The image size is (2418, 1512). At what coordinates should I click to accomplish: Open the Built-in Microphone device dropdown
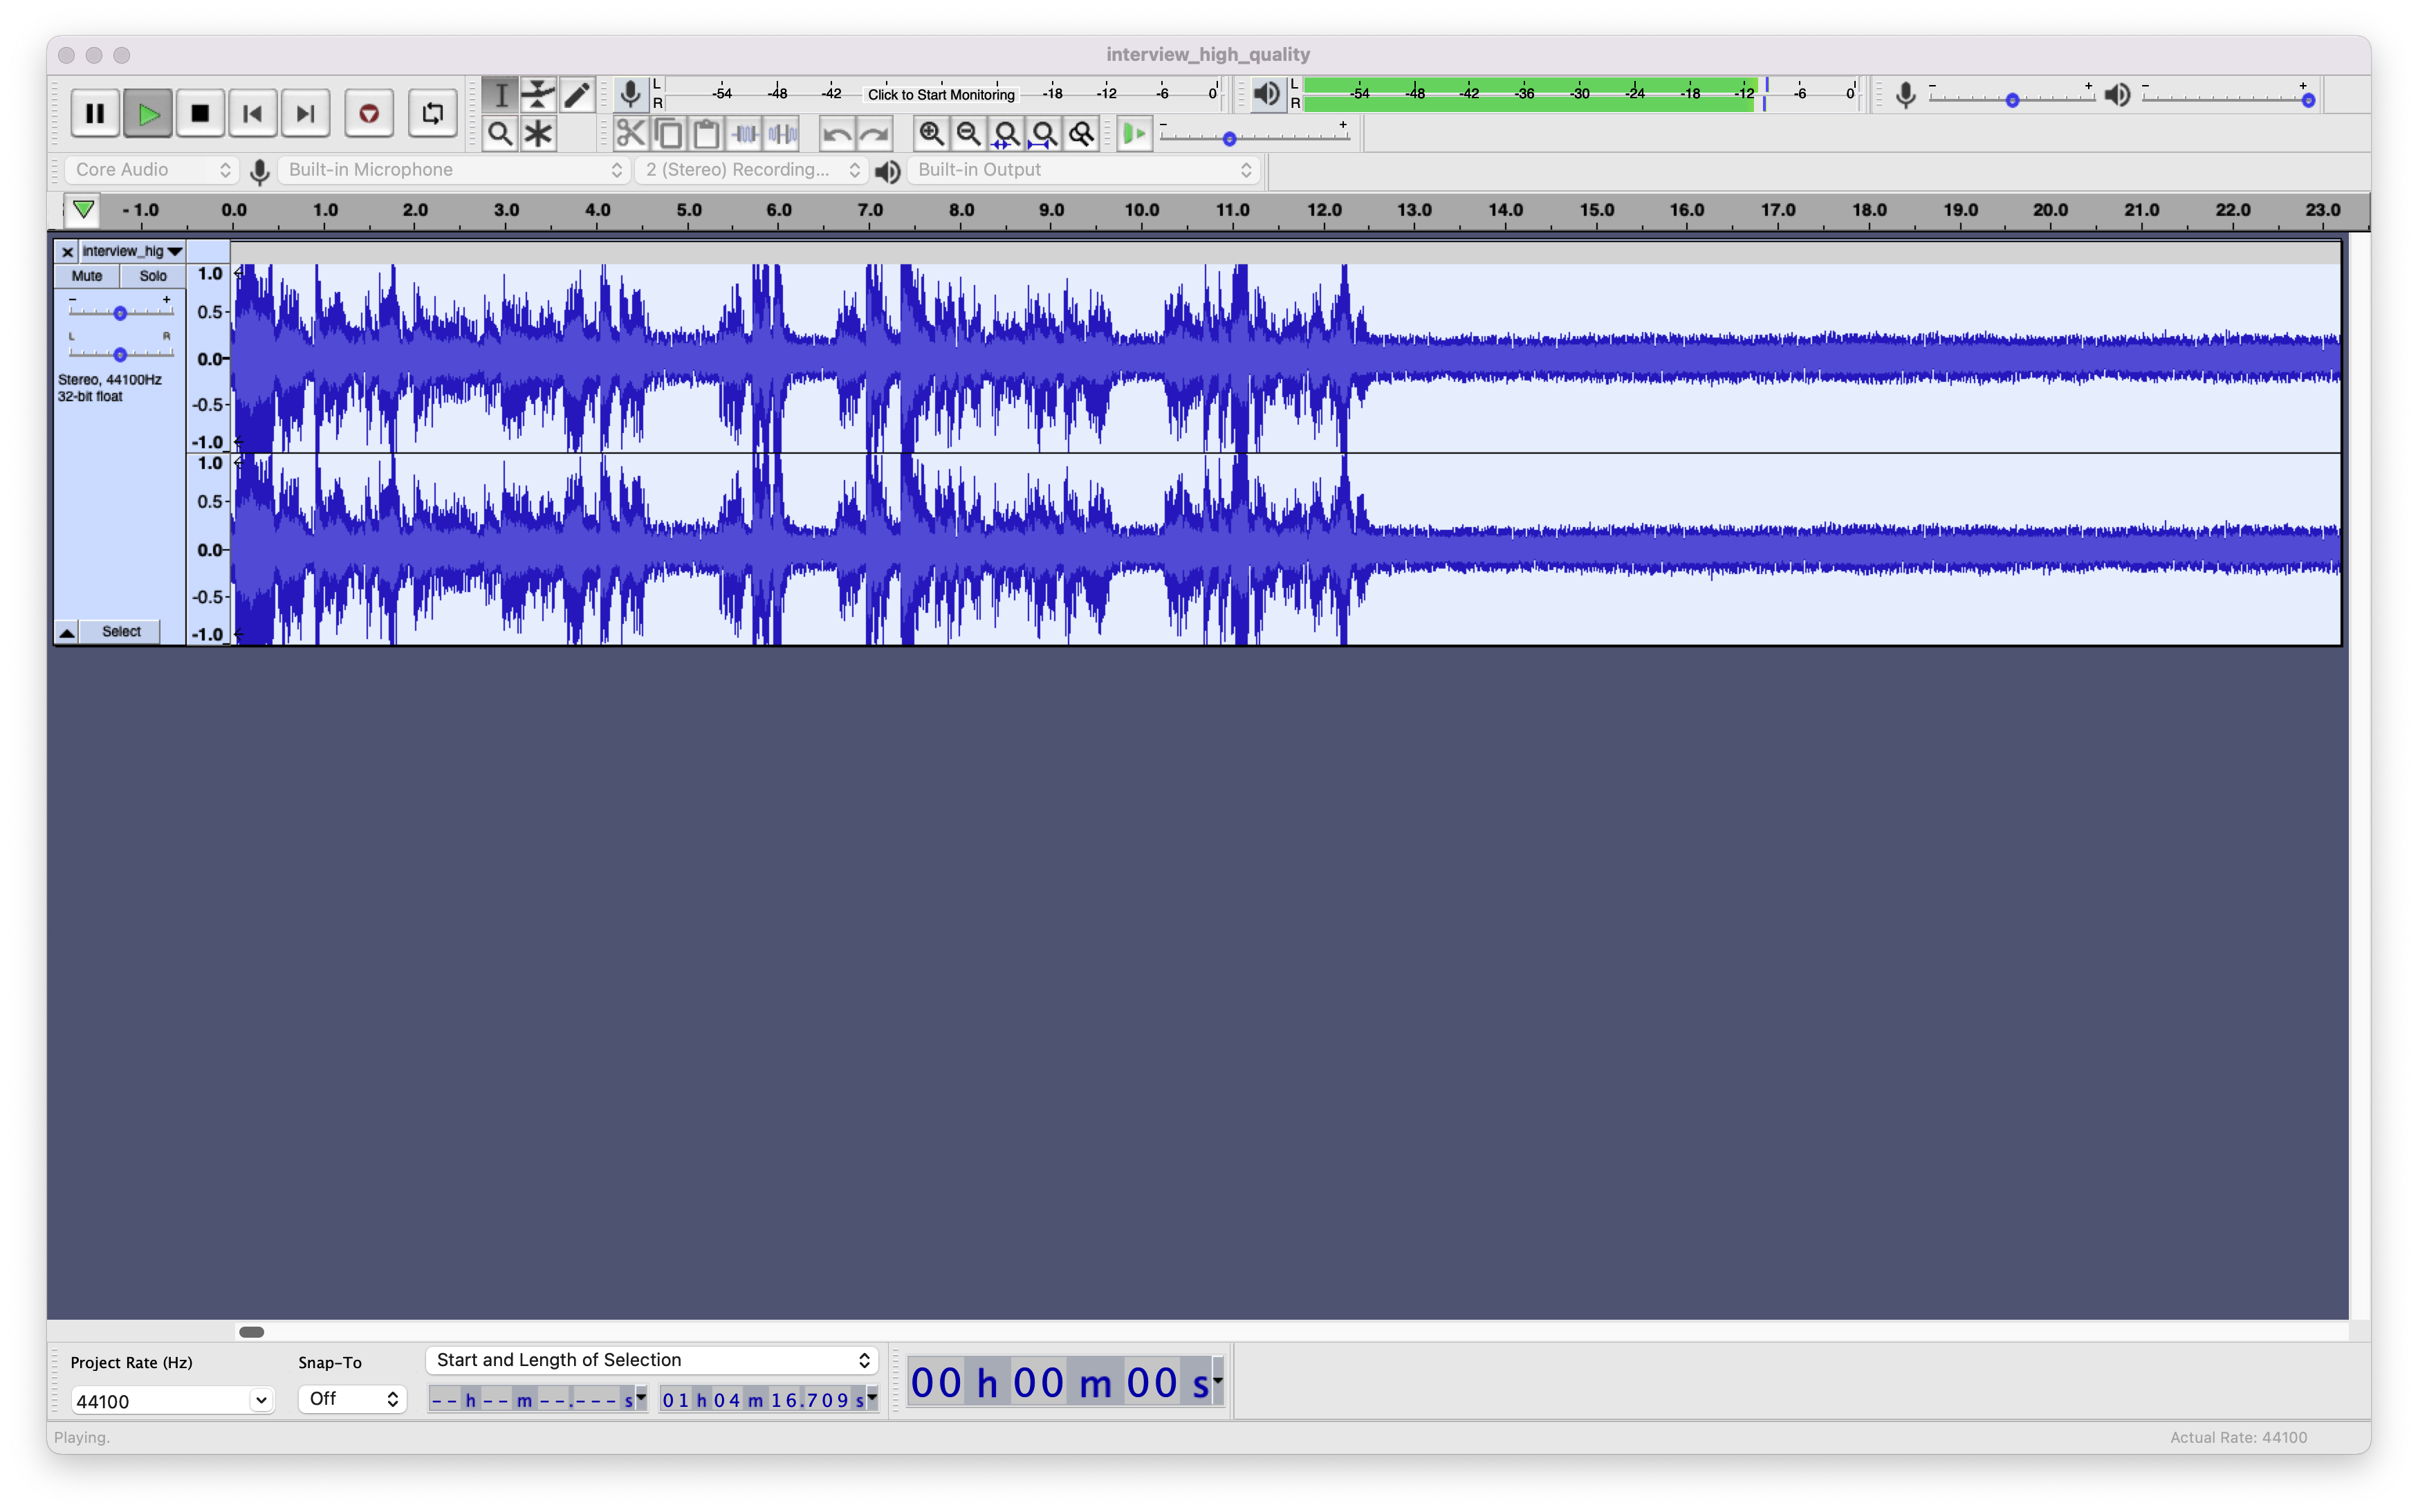(x=453, y=170)
